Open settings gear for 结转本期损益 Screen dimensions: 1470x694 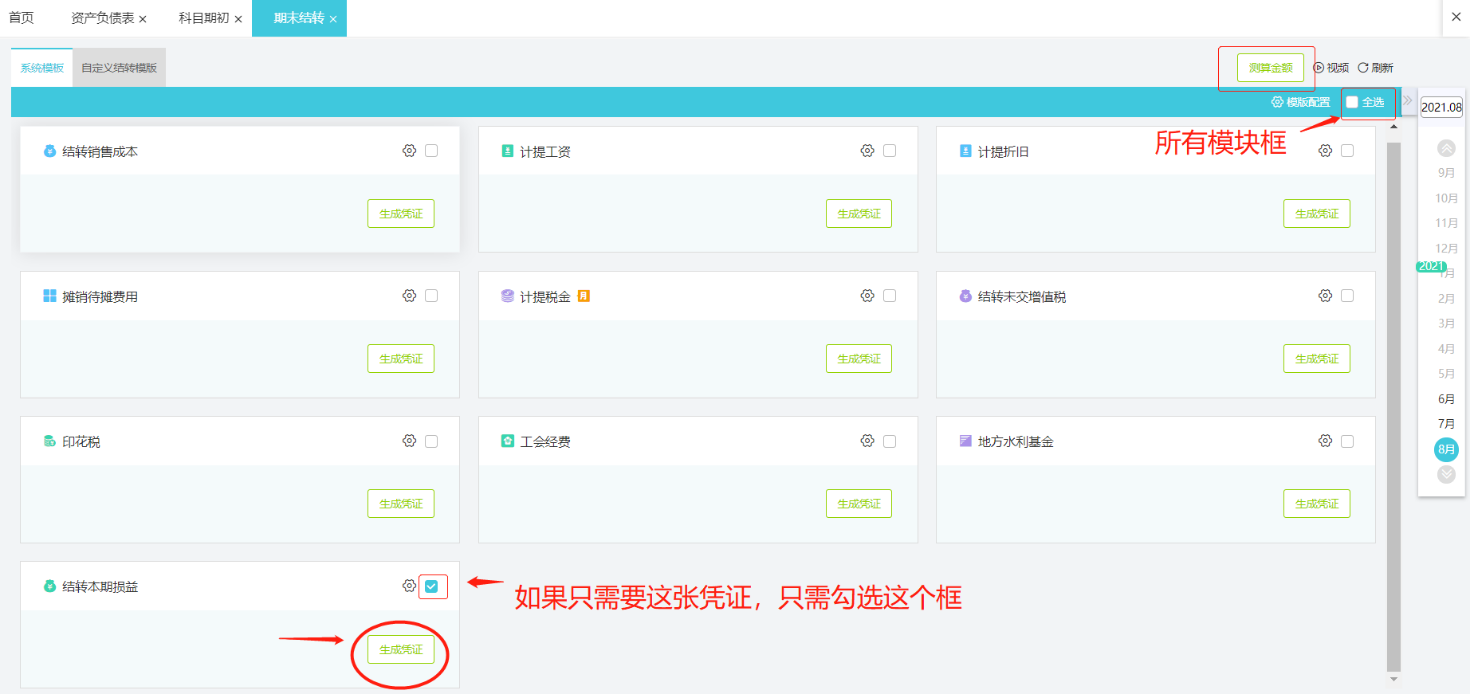click(409, 586)
